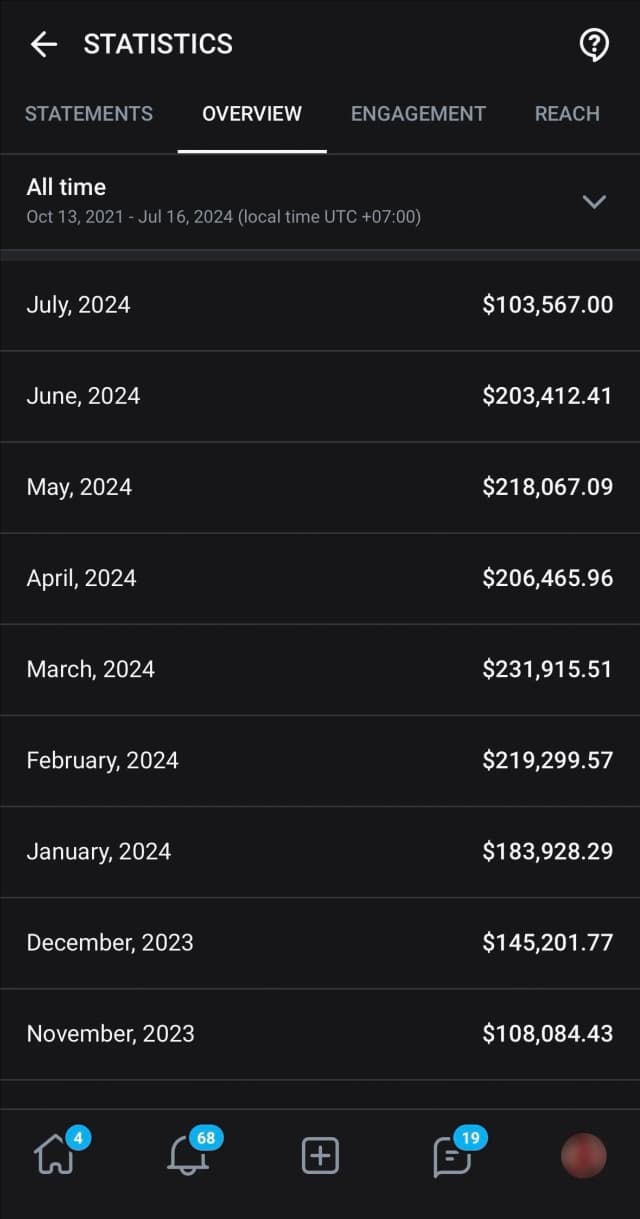Screen dimensions: 640x1219
Task: Switch to the Engagement tab
Action: pos(418,114)
